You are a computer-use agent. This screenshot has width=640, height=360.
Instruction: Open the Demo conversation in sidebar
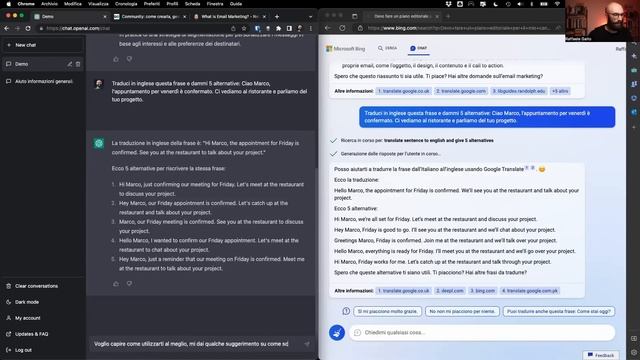tap(35, 64)
